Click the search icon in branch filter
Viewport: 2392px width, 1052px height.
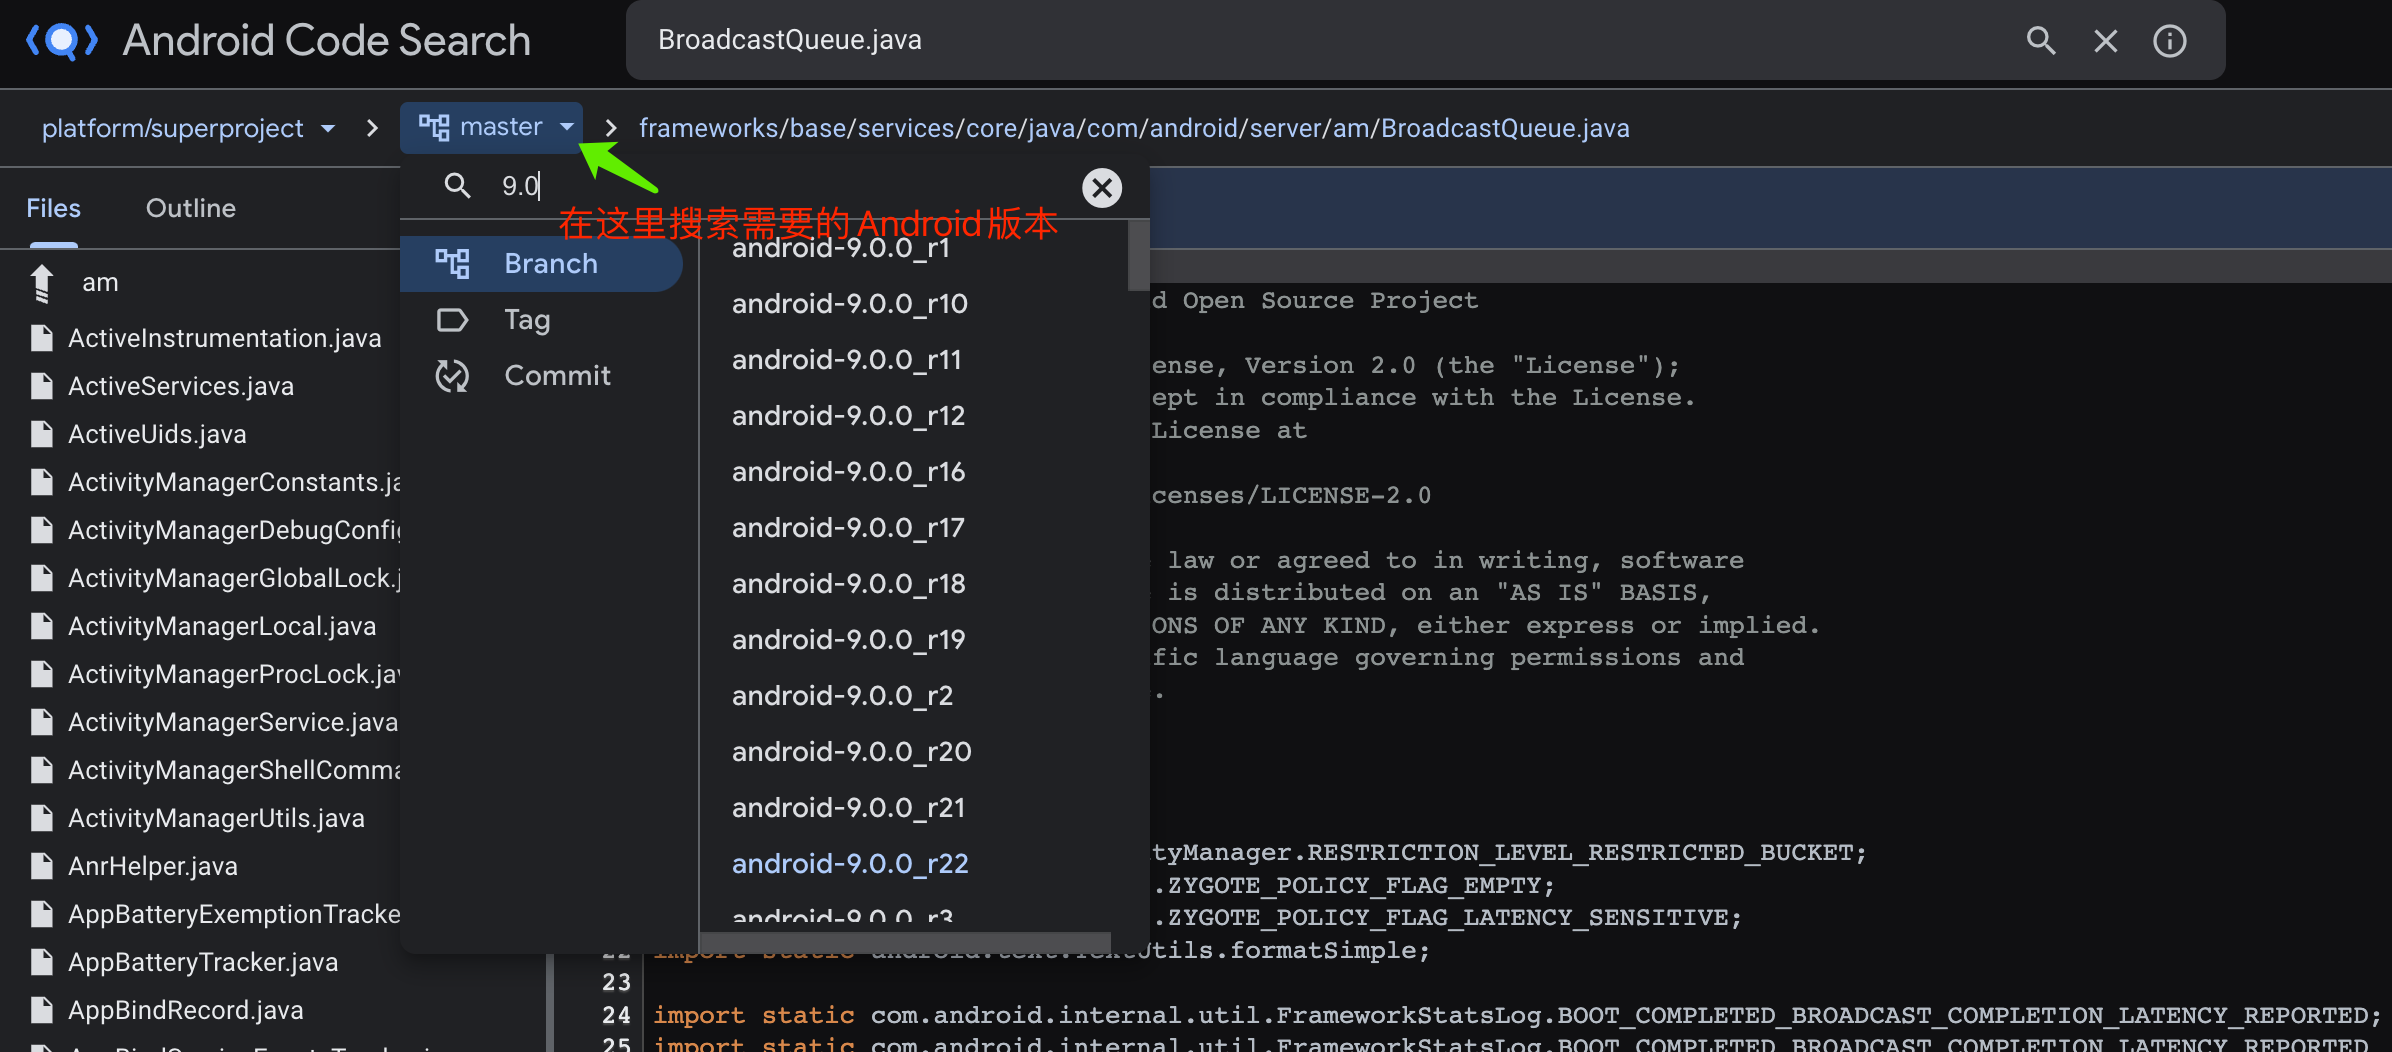click(x=457, y=185)
